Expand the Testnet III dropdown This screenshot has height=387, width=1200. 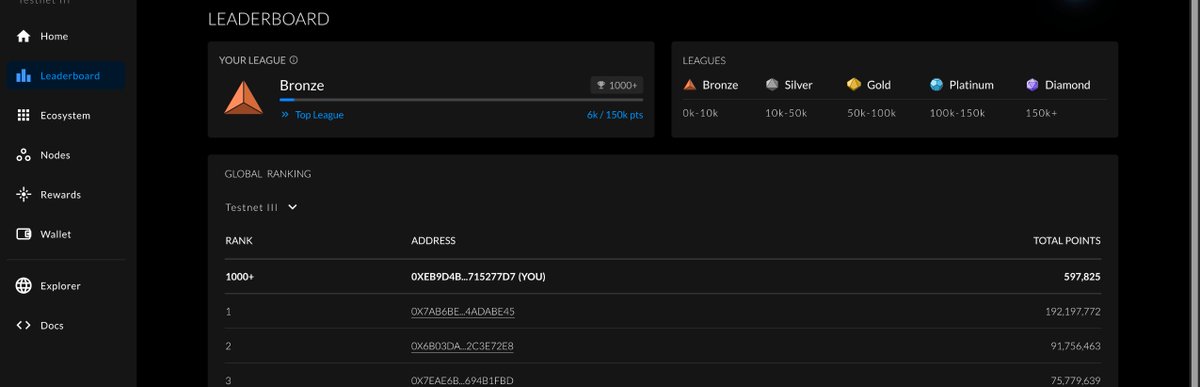click(262, 207)
